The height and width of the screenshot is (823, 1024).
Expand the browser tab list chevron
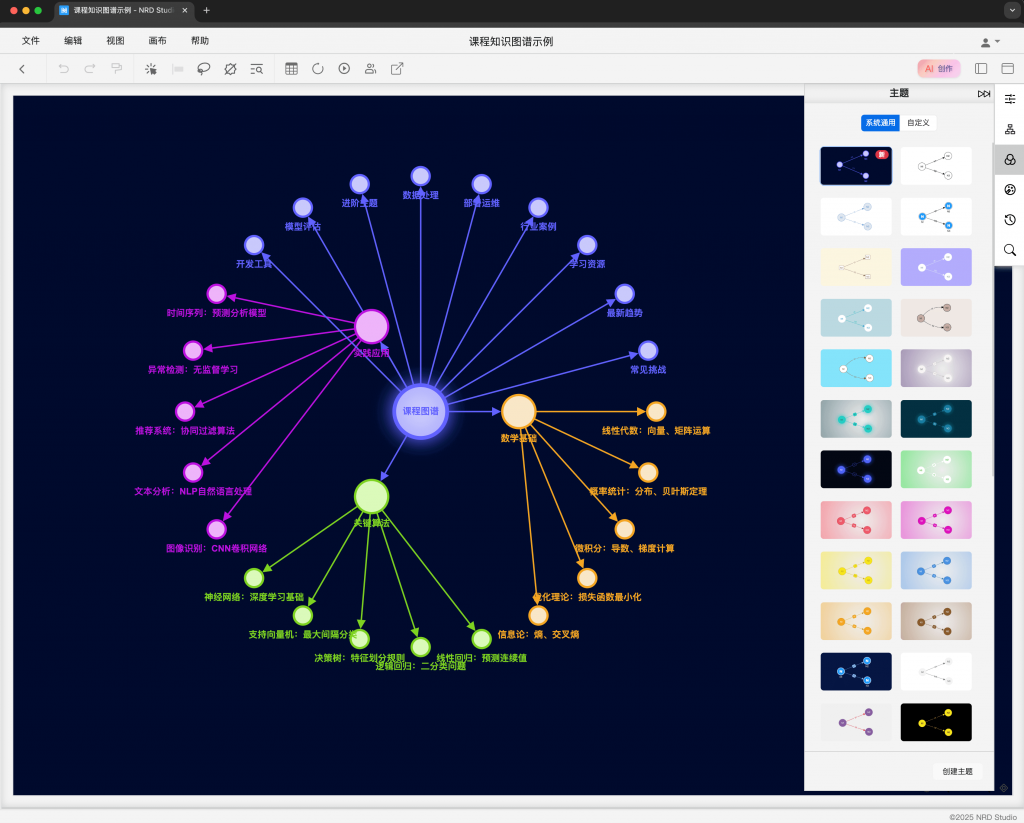(x=1012, y=10)
